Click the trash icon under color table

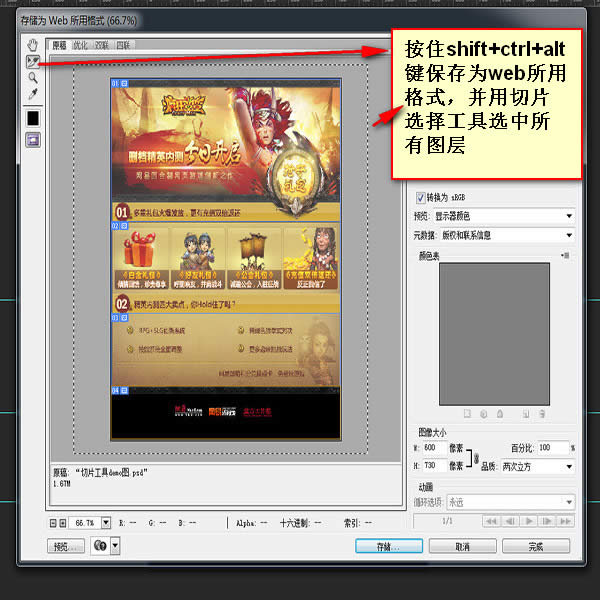point(544,412)
